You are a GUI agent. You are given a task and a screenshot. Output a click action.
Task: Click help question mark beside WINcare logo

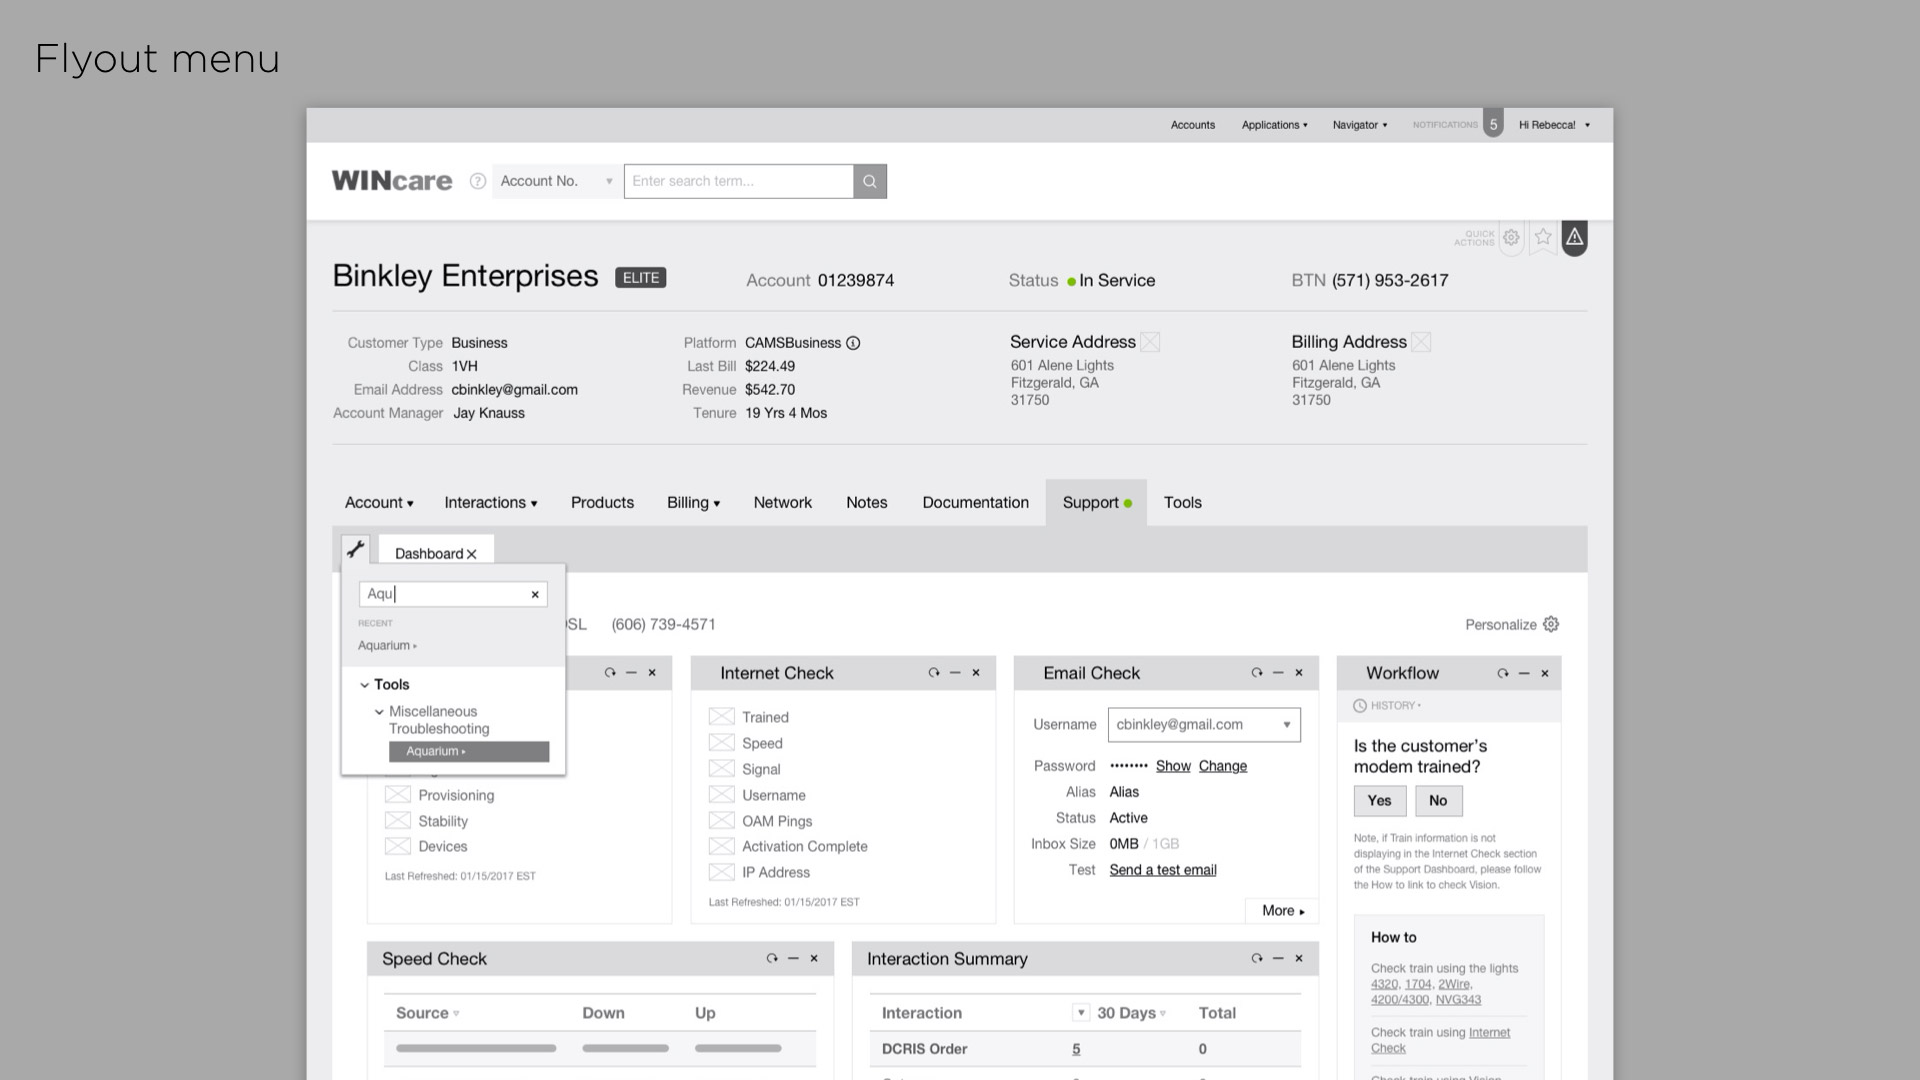pyautogui.click(x=478, y=181)
